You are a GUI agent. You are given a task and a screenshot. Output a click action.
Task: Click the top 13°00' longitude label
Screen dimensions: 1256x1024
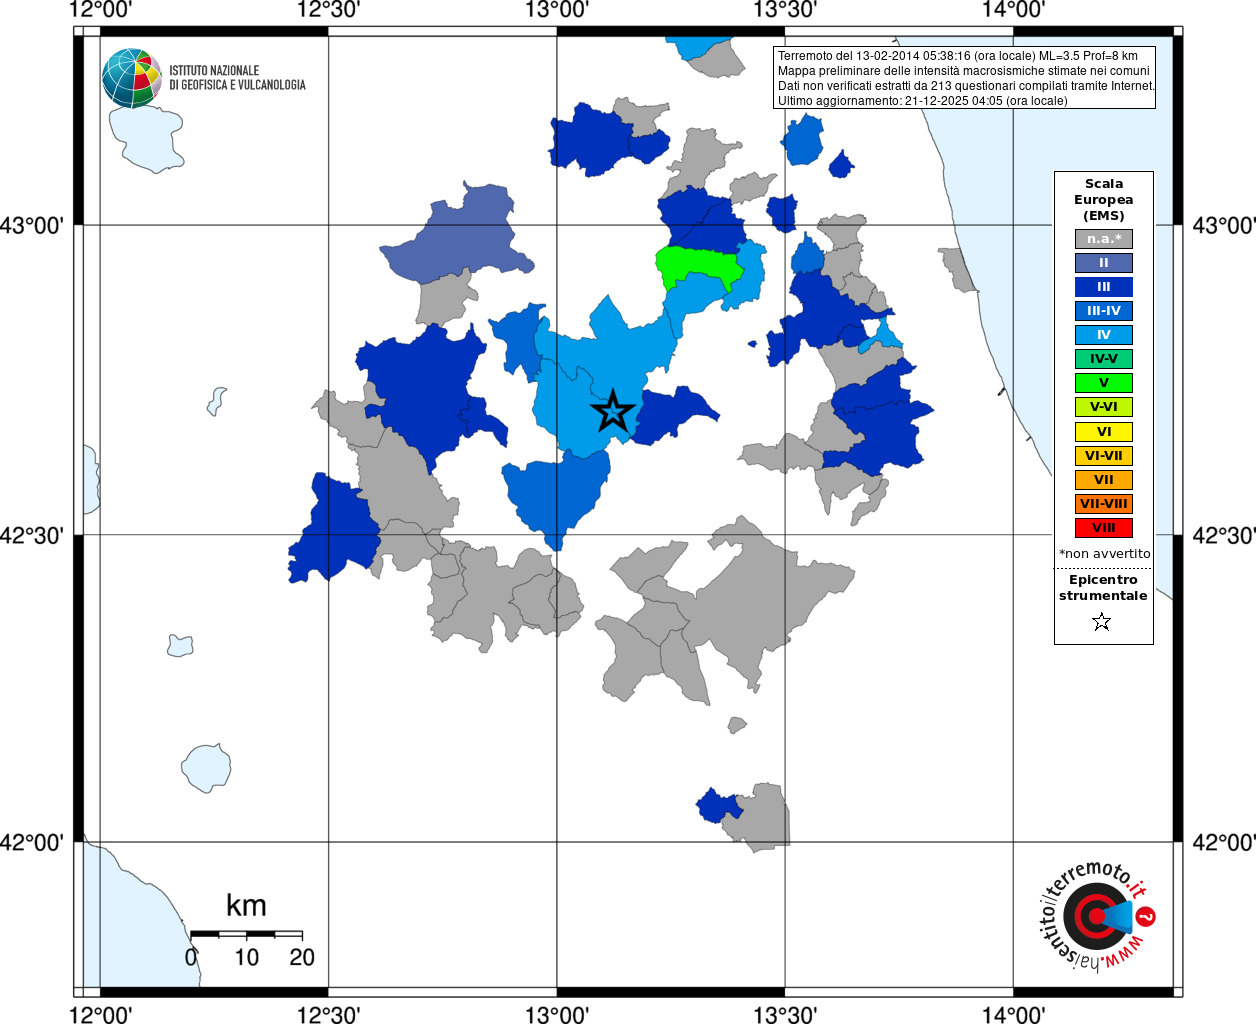pyautogui.click(x=557, y=10)
